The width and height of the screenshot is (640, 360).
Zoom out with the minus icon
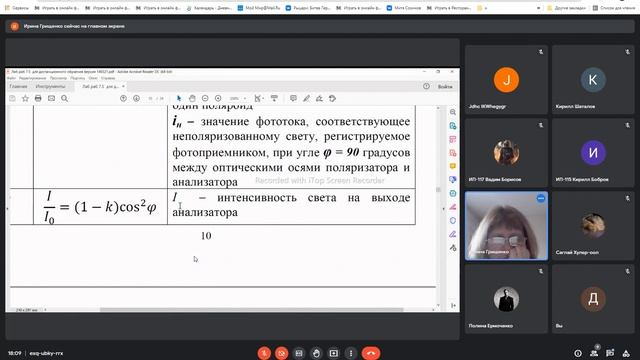(205, 98)
